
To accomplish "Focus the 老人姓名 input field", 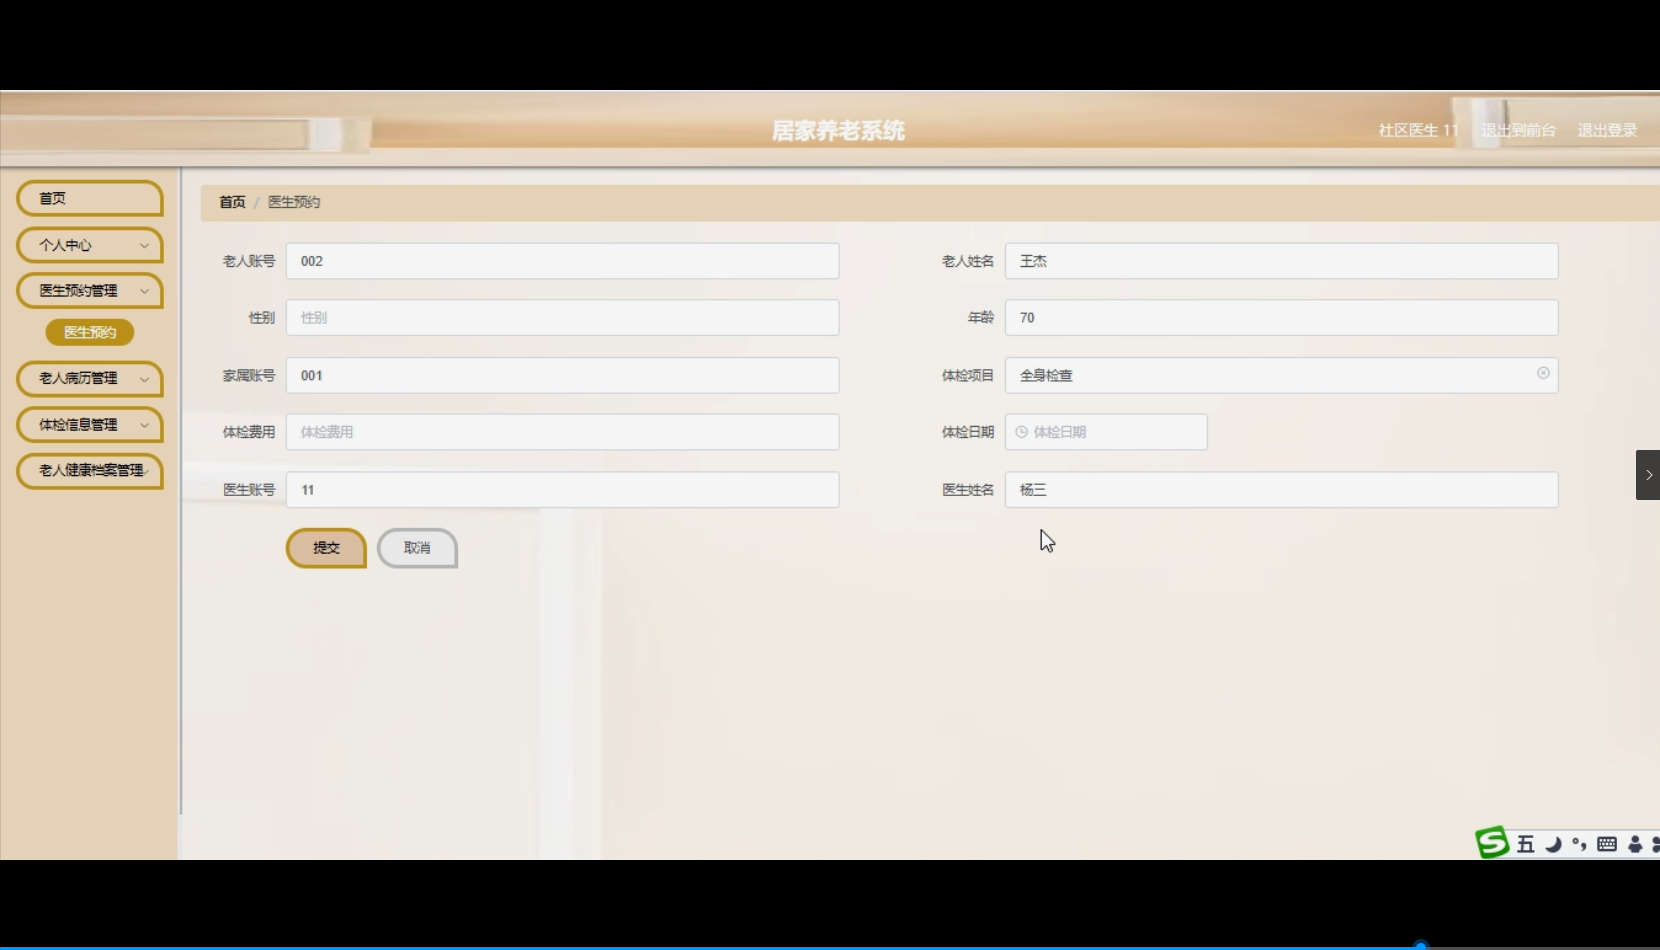I will pyautogui.click(x=1281, y=261).
